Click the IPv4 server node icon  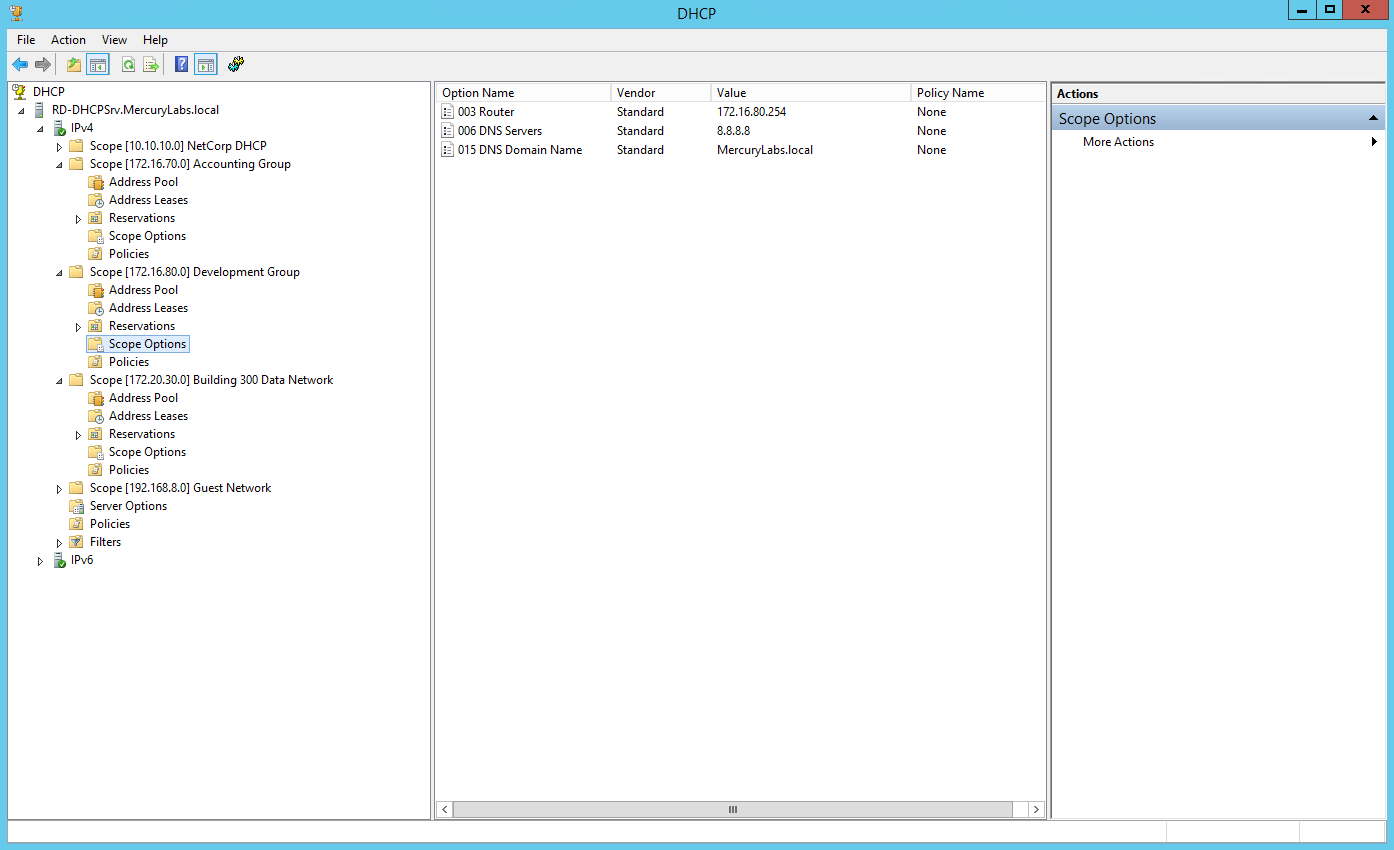[x=60, y=128]
